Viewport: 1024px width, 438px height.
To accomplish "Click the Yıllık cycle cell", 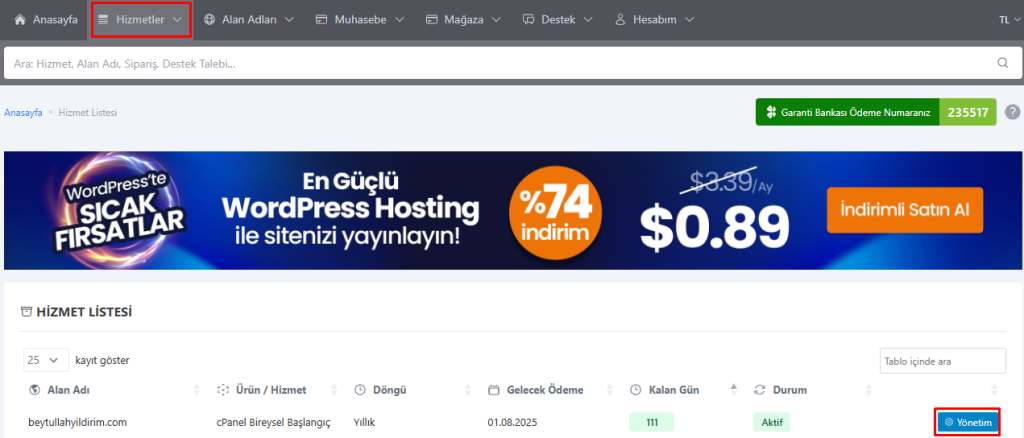I will coord(364,422).
